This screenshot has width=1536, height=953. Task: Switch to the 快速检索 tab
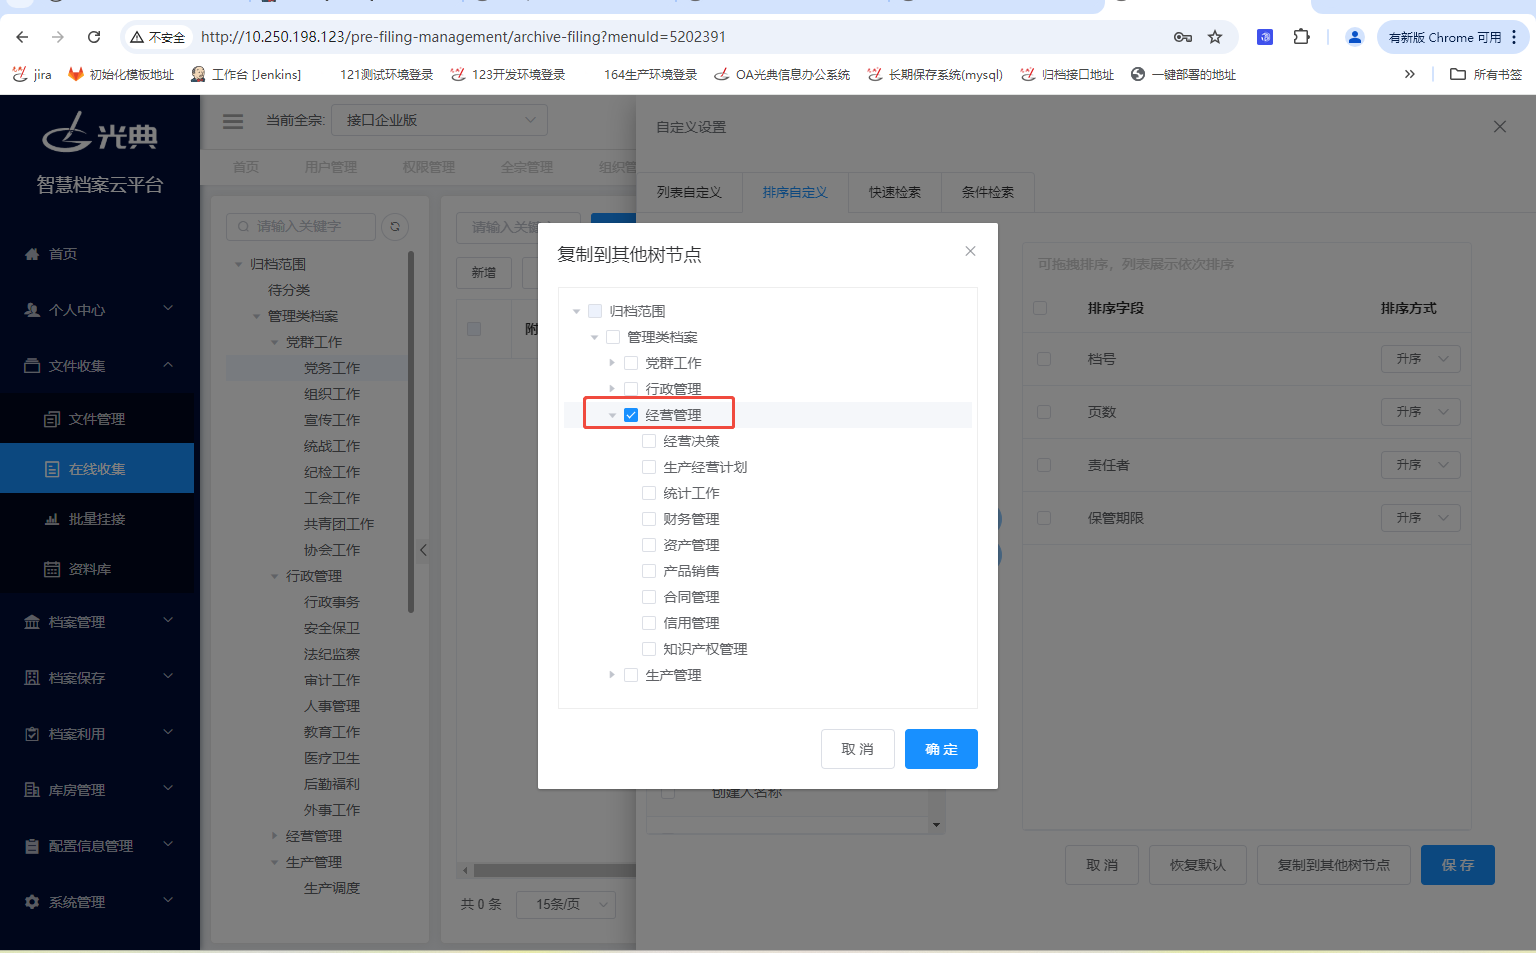(895, 192)
